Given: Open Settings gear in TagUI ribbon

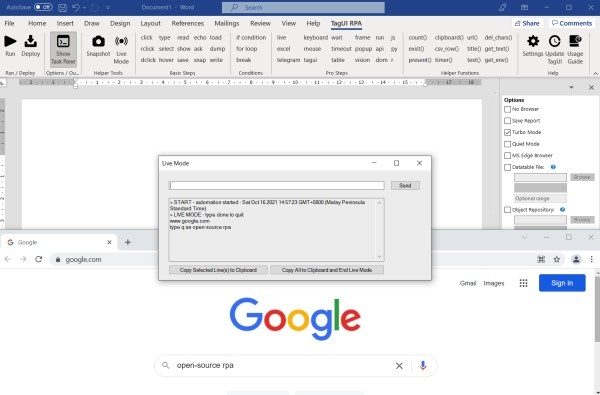Looking at the screenshot, I should pyautogui.click(x=533, y=41).
